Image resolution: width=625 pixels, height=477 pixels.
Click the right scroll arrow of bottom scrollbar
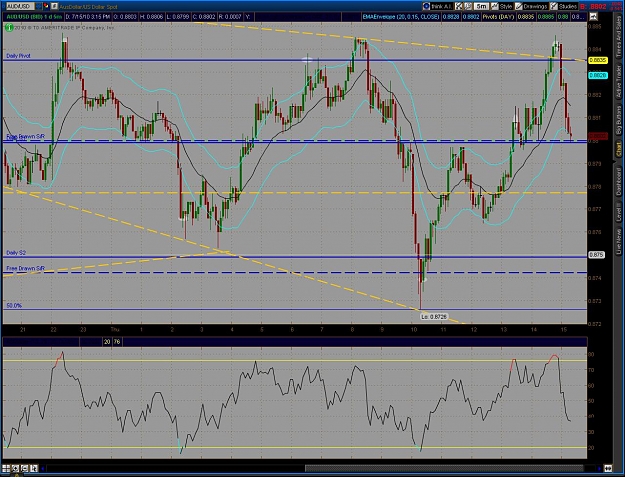599,468
